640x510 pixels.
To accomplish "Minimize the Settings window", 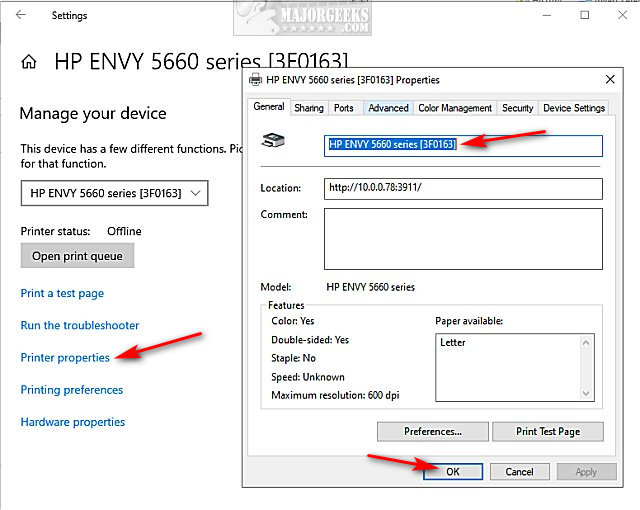I will point(547,16).
